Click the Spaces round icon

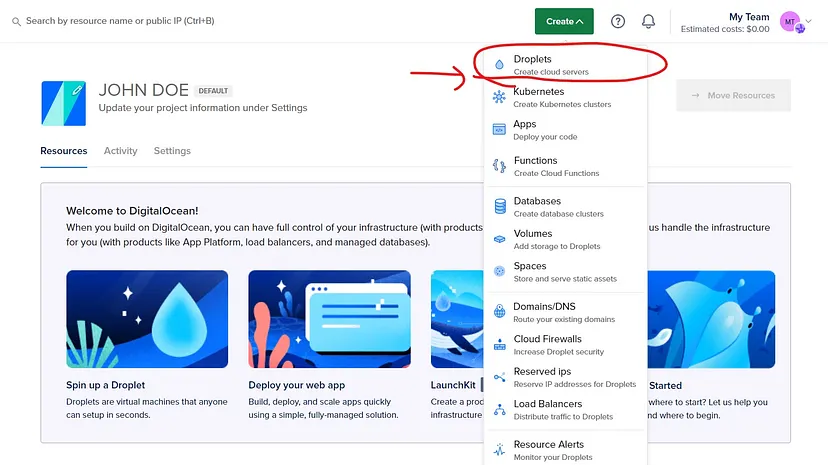point(499,271)
